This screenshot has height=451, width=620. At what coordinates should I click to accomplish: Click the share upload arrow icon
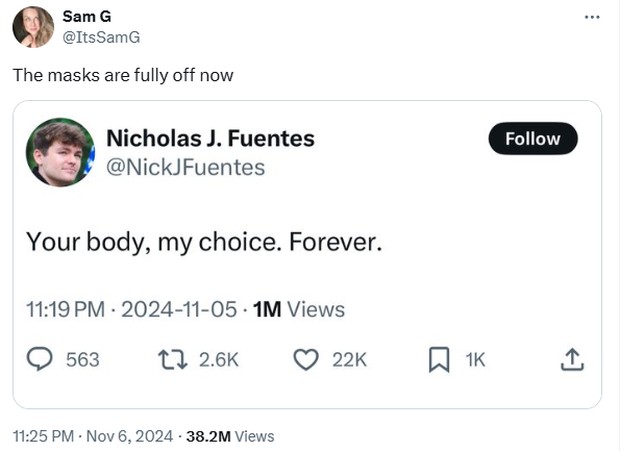(x=572, y=359)
